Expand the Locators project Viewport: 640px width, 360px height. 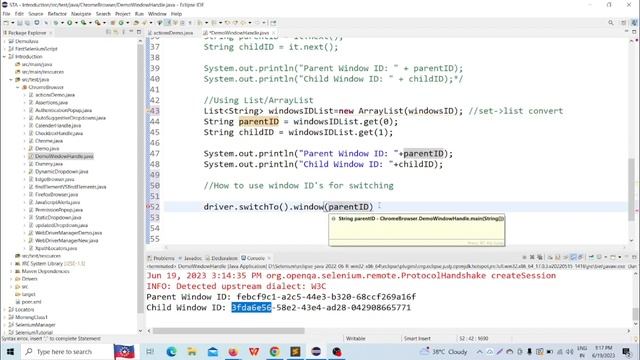click(4, 310)
